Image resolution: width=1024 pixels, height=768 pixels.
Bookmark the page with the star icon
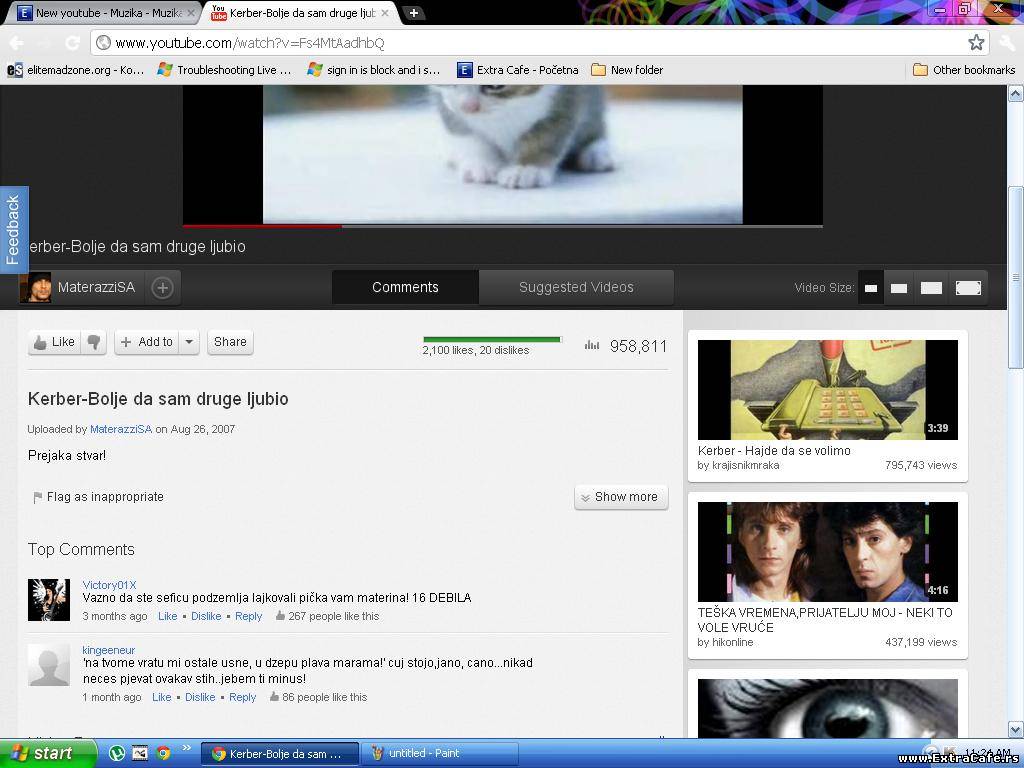click(976, 42)
